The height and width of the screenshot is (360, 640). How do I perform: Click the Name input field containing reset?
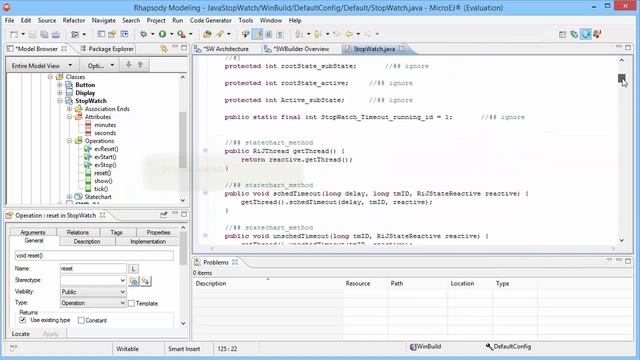[93, 269]
